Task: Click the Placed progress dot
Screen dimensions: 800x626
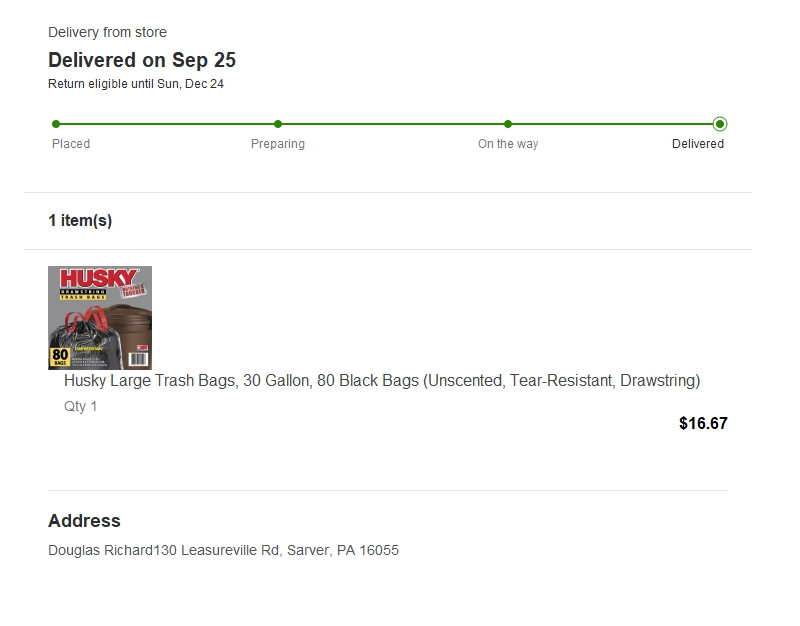Action: [56, 124]
